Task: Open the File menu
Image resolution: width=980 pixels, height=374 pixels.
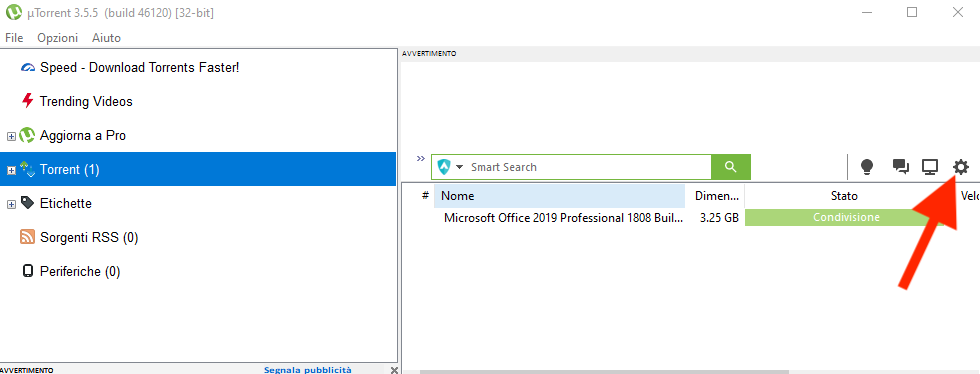Action: click(14, 38)
